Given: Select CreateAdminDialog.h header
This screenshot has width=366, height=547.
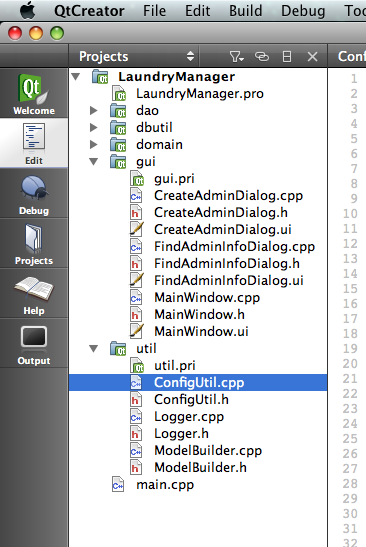Looking at the screenshot, I should coord(221,212).
